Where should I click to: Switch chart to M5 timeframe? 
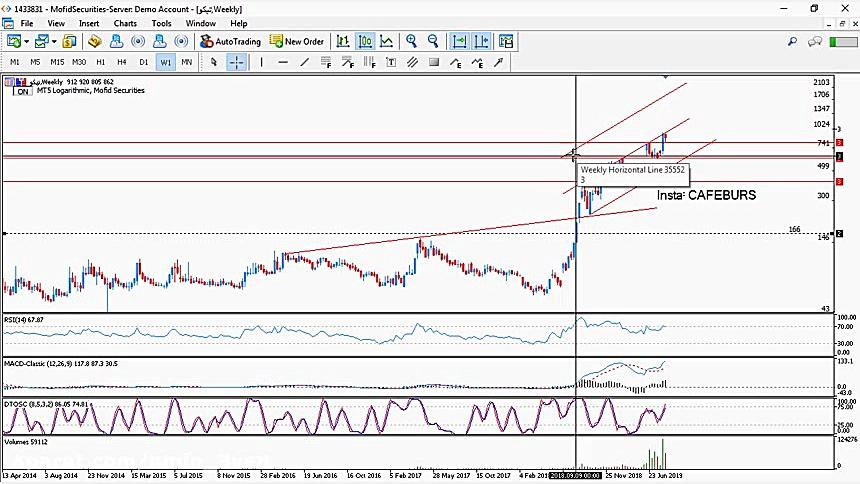click(35, 62)
